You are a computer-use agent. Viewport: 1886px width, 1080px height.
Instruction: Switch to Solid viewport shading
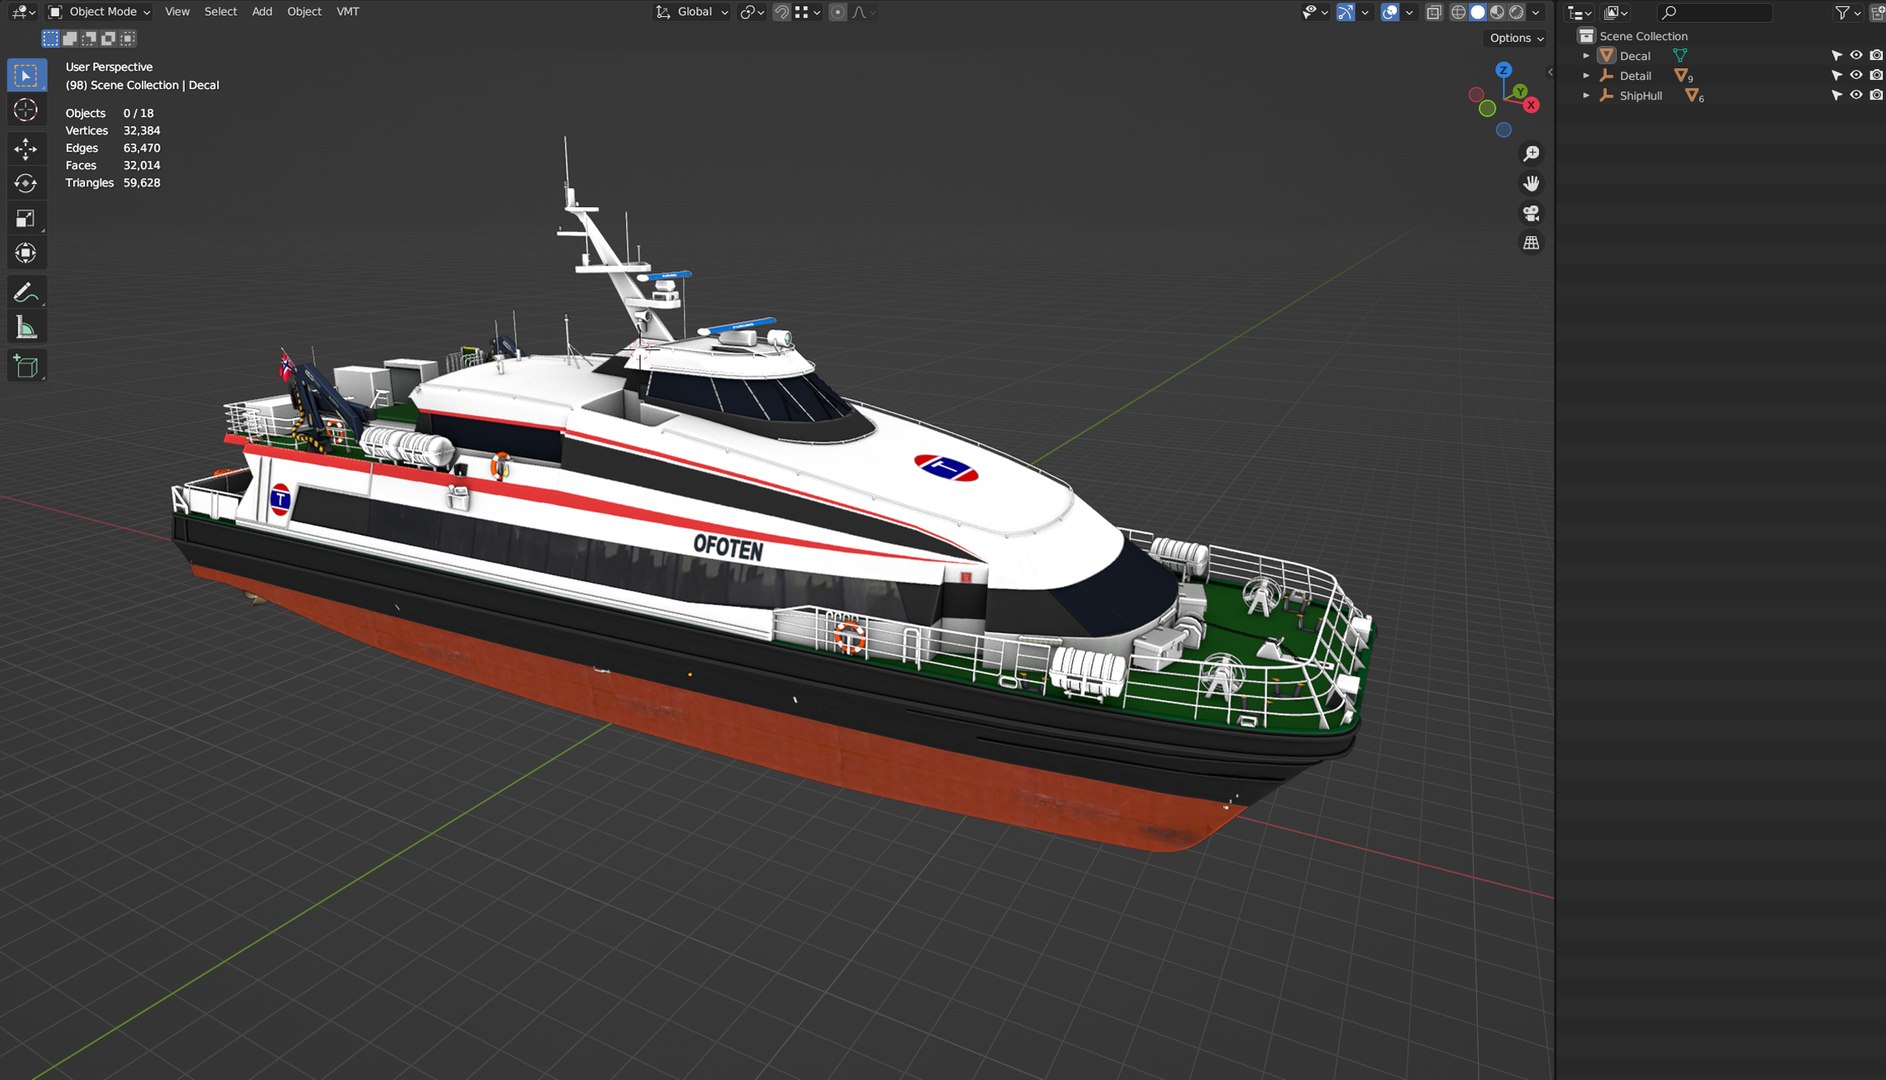[1477, 12]
